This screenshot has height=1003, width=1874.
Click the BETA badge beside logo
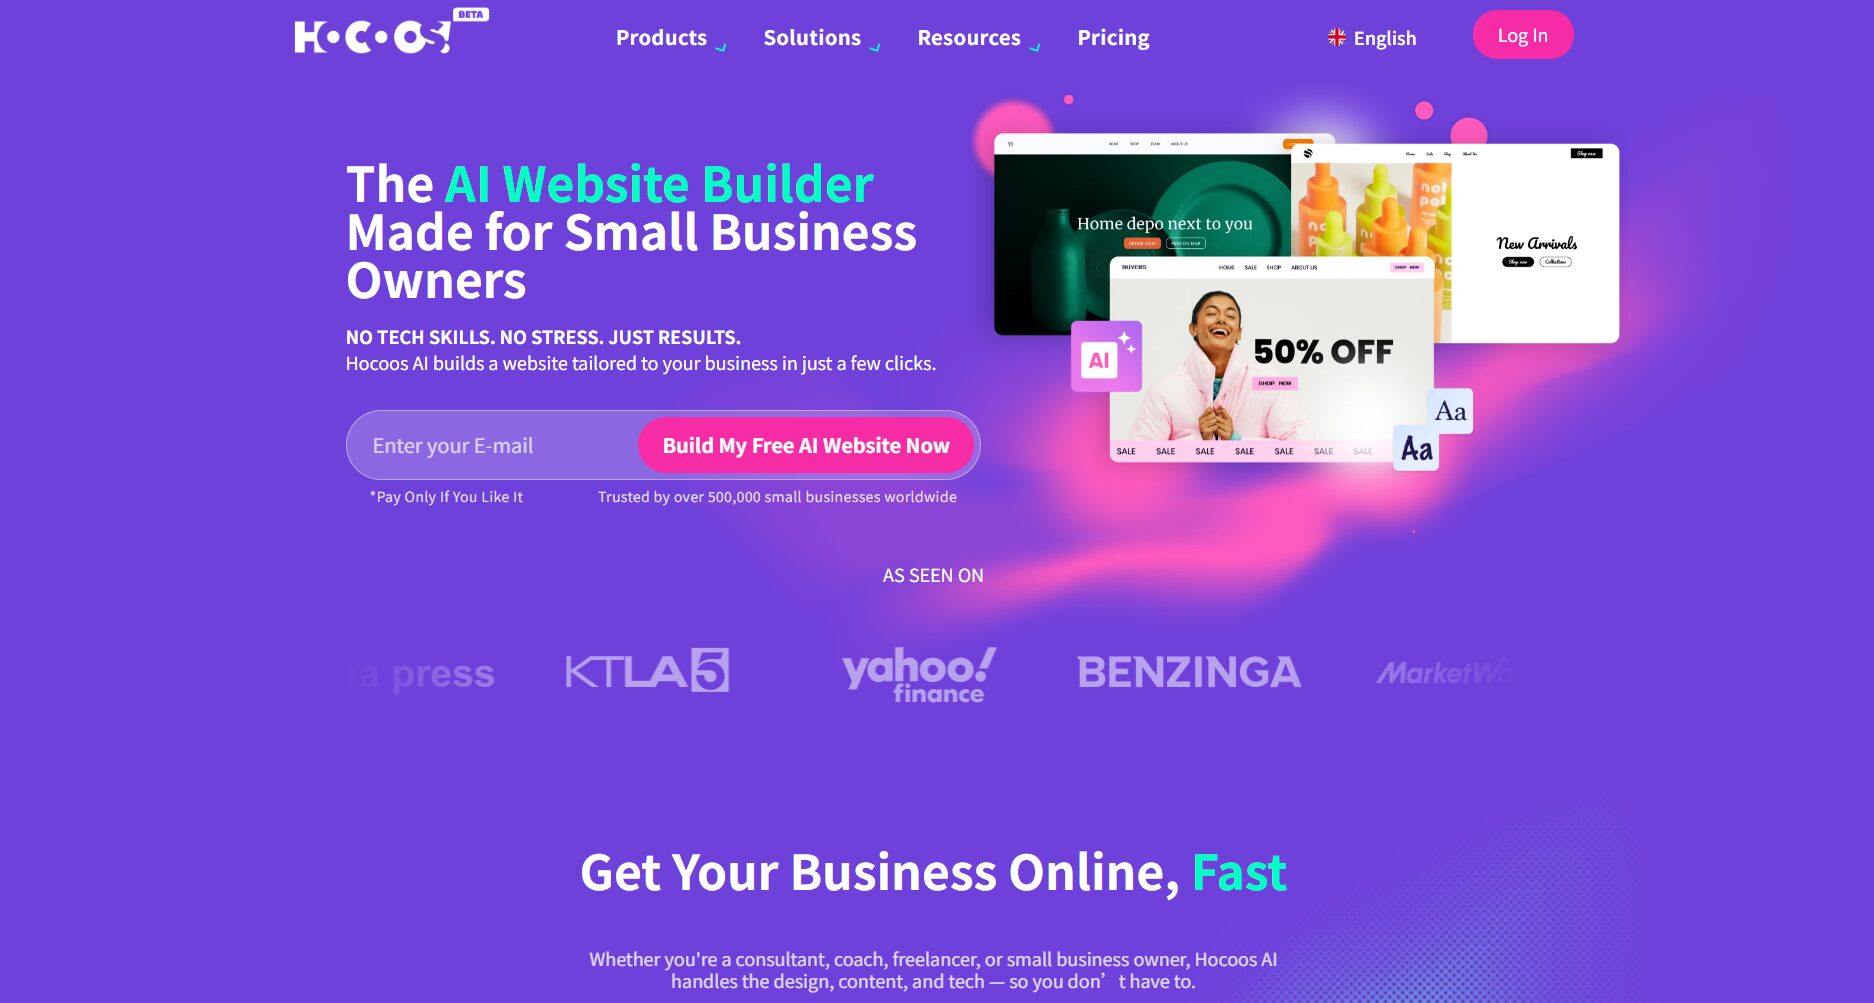click(x=471, y=15)
